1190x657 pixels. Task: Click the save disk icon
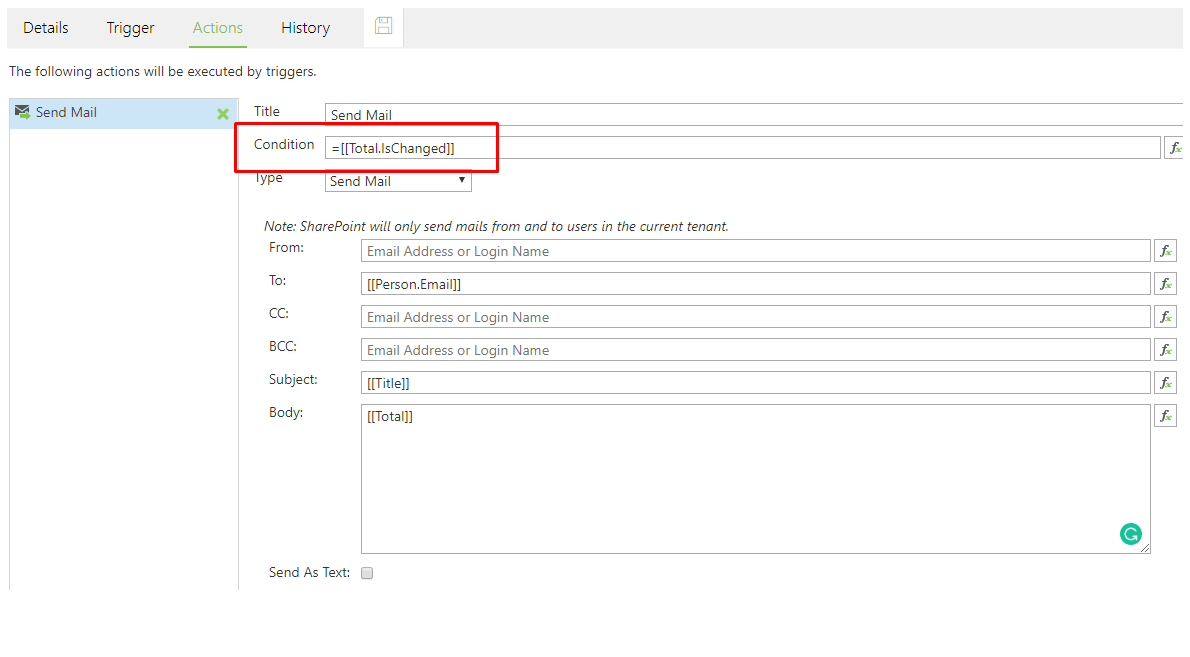[383, 27]
